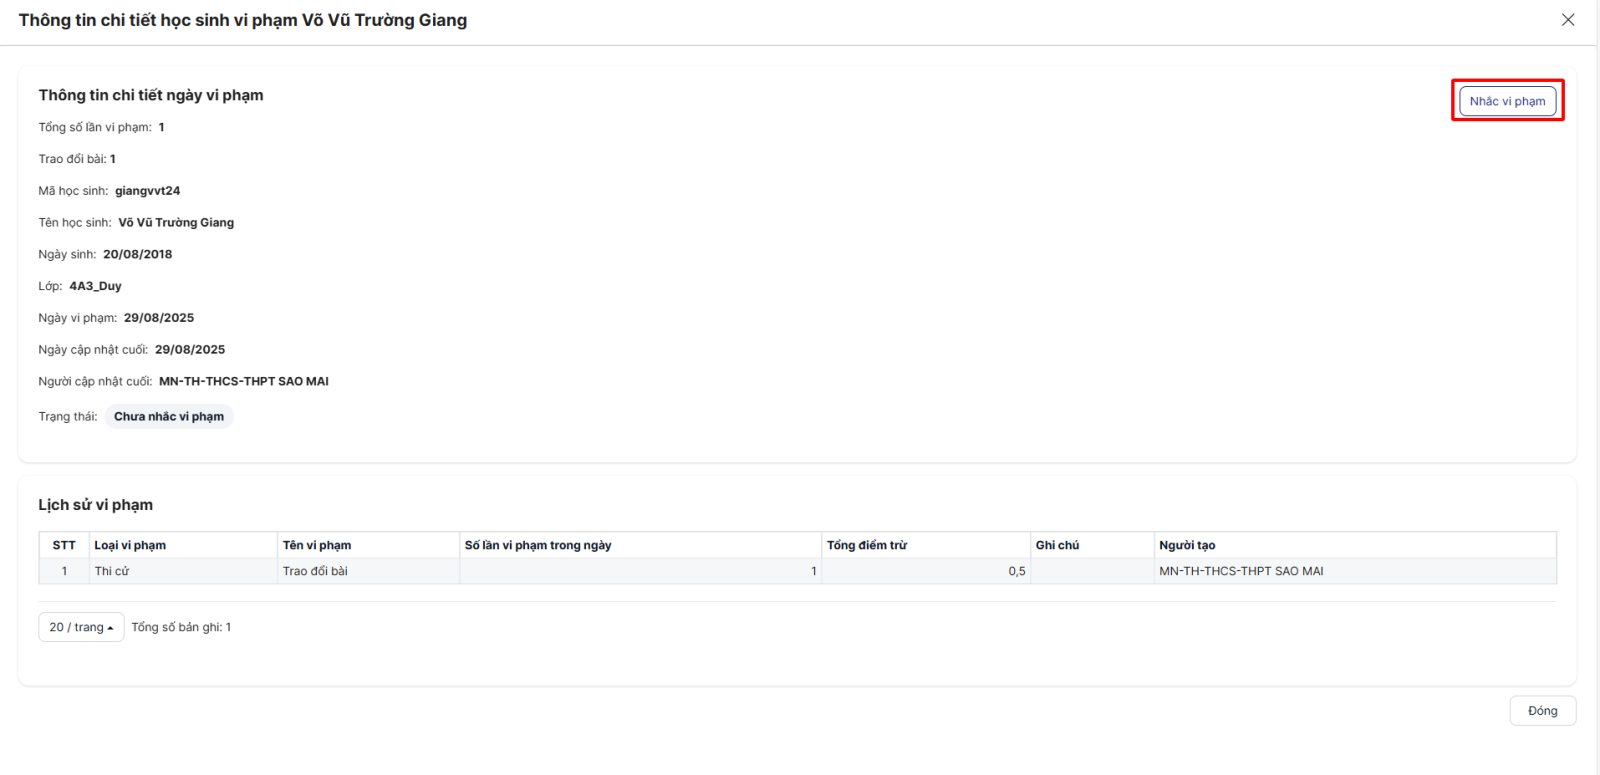Click the student code "giangvvt24"
The height and width of the screenshot is (775, 1600).
[147, 191]
